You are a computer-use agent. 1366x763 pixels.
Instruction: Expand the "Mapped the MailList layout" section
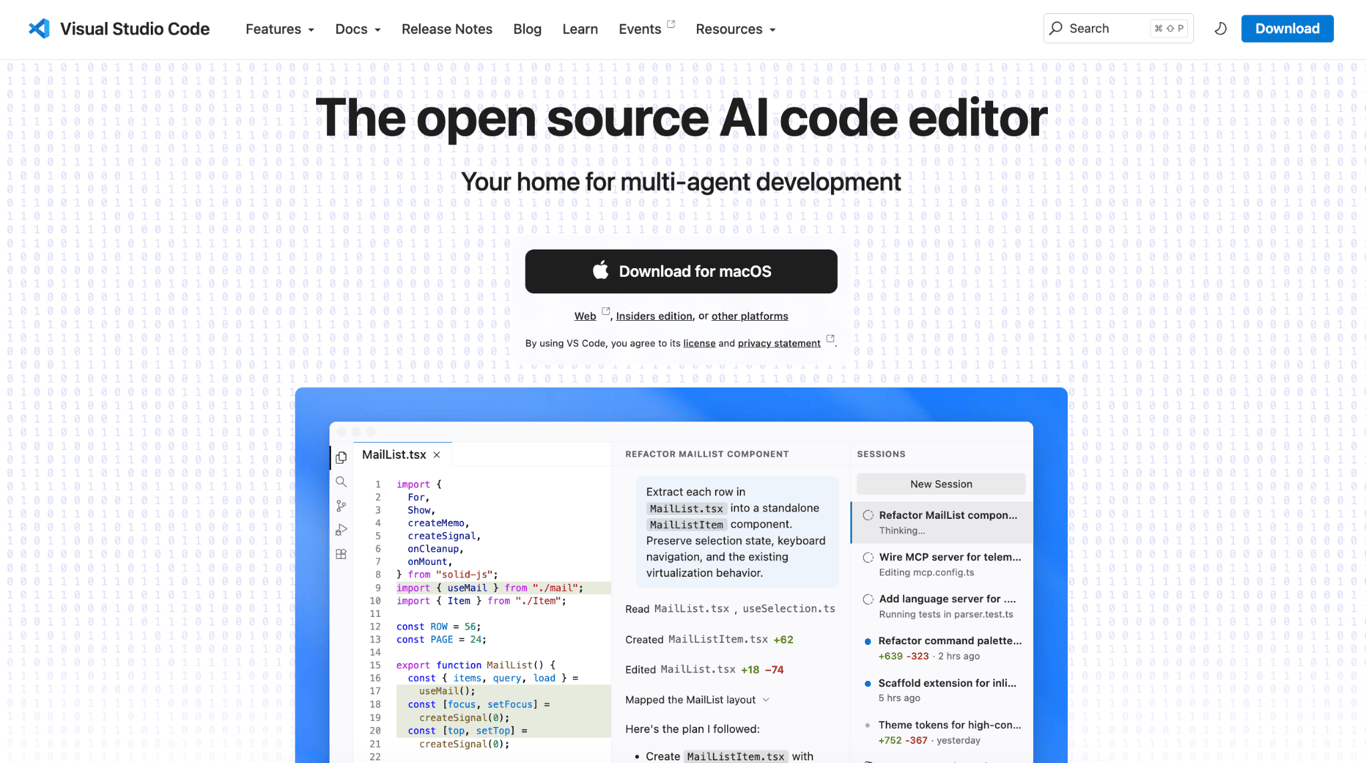pyautogui.click(x=697, y=700)
